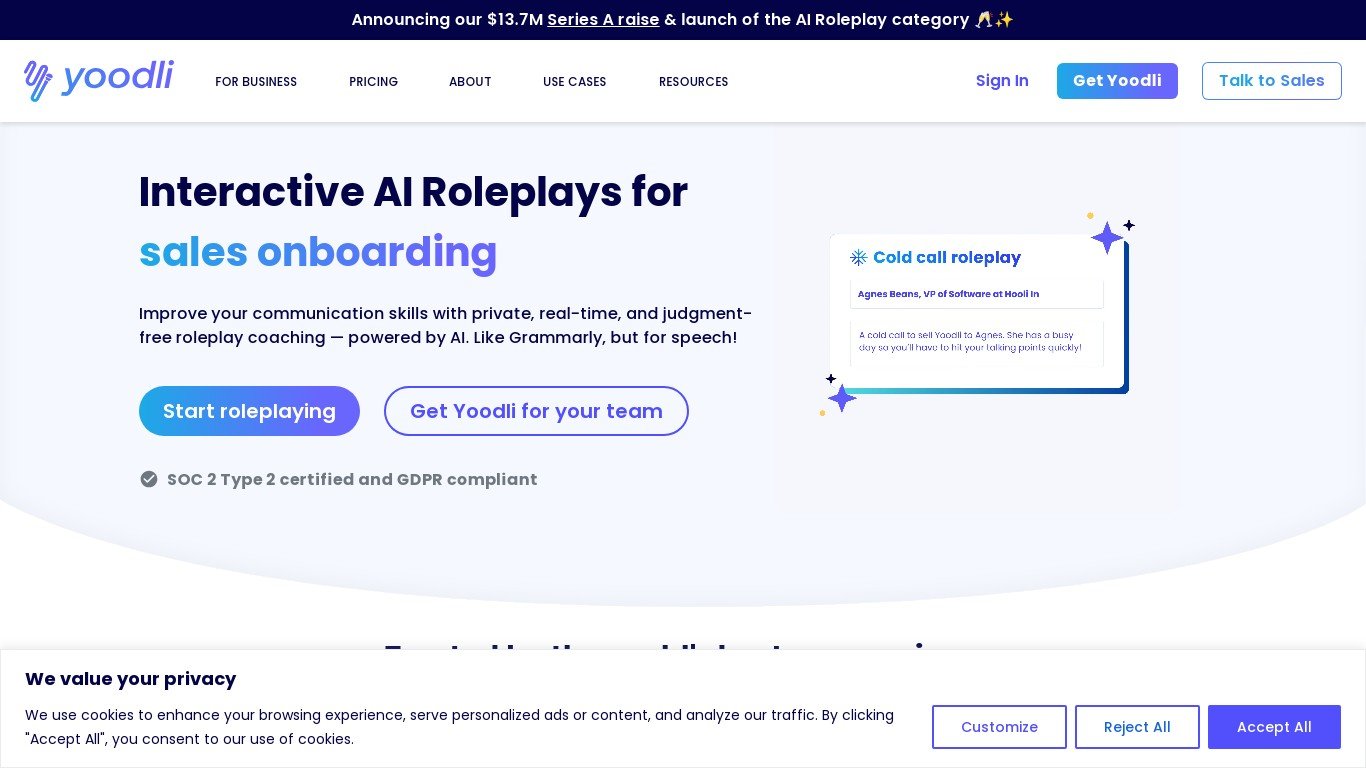Expand the Use Cases menu
This screenshot has width=1366, height=768.
point(574,81)
